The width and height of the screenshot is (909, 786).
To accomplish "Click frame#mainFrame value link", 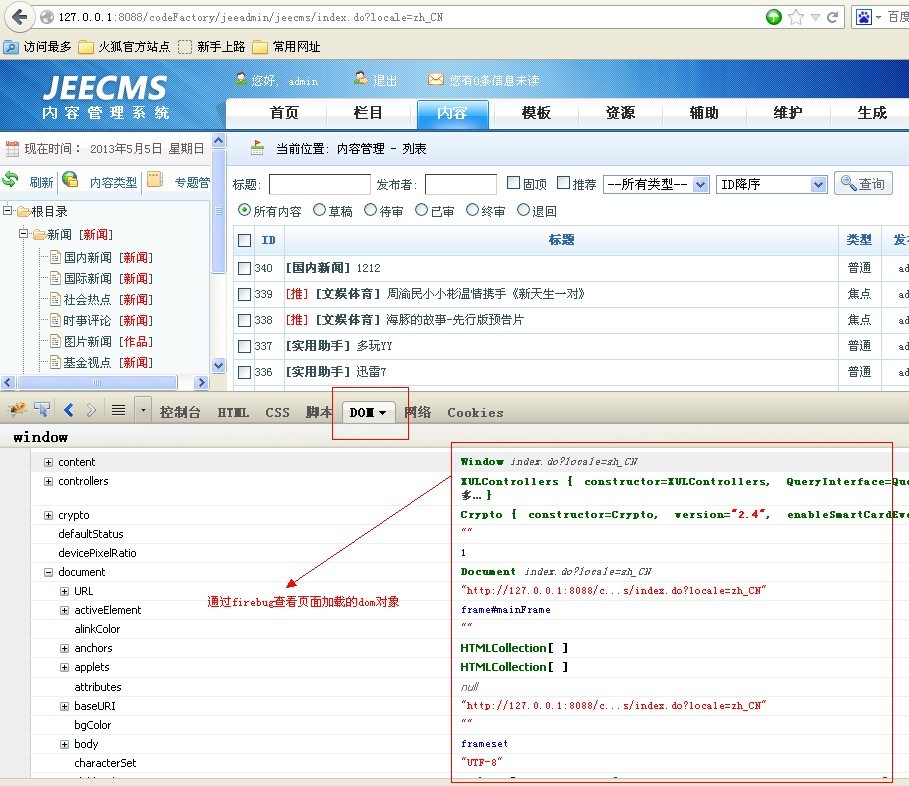I will click(506, 610).
